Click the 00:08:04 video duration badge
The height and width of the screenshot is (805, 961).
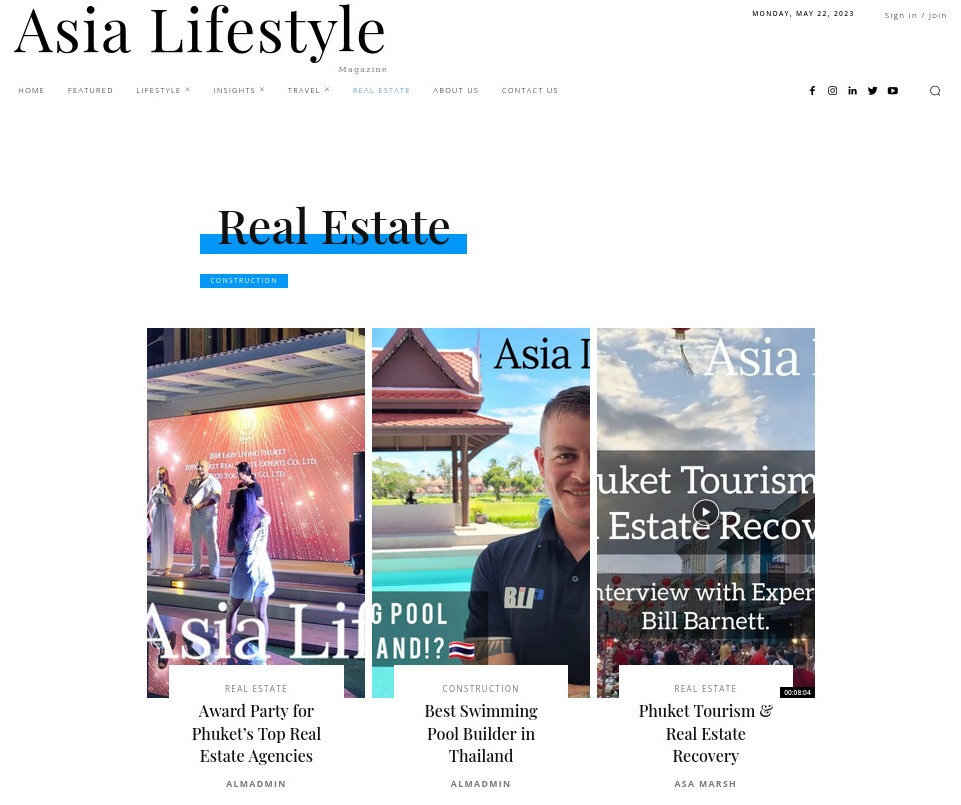tap(797, 692)
